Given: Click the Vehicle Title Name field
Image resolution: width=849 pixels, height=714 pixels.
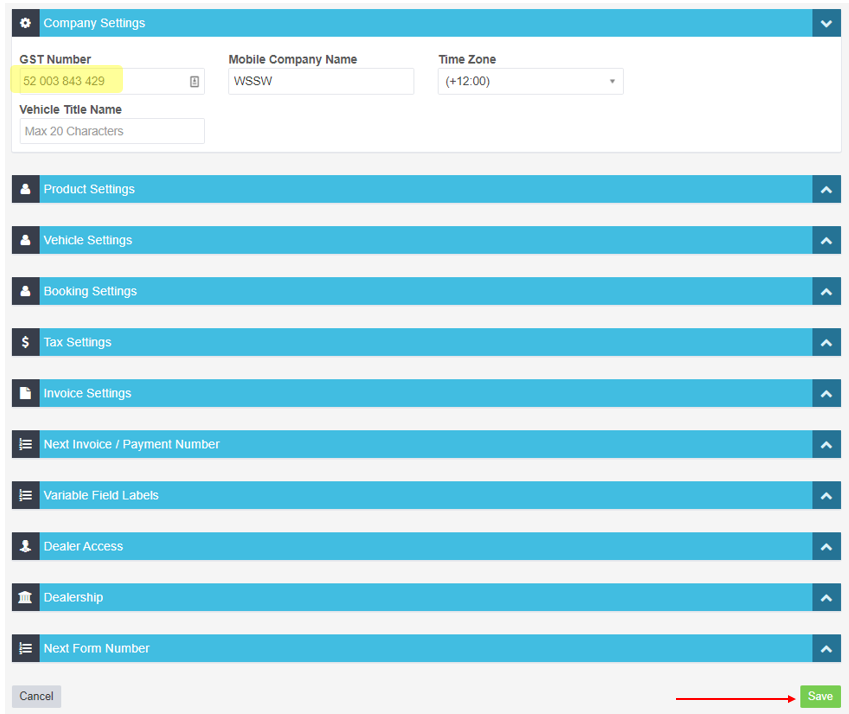Looking at the screenshot, I should pyautogui.click(x=112, y=131).
